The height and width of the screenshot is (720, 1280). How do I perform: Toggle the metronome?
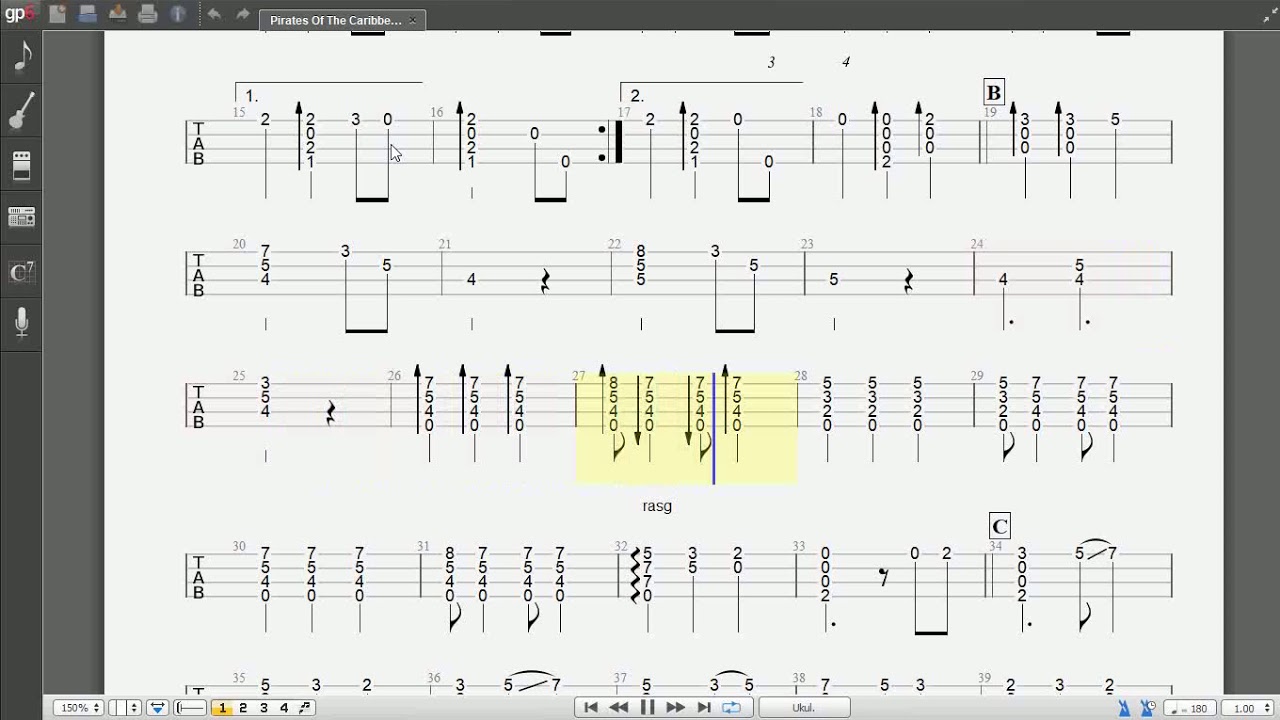tap(1124, 708)
